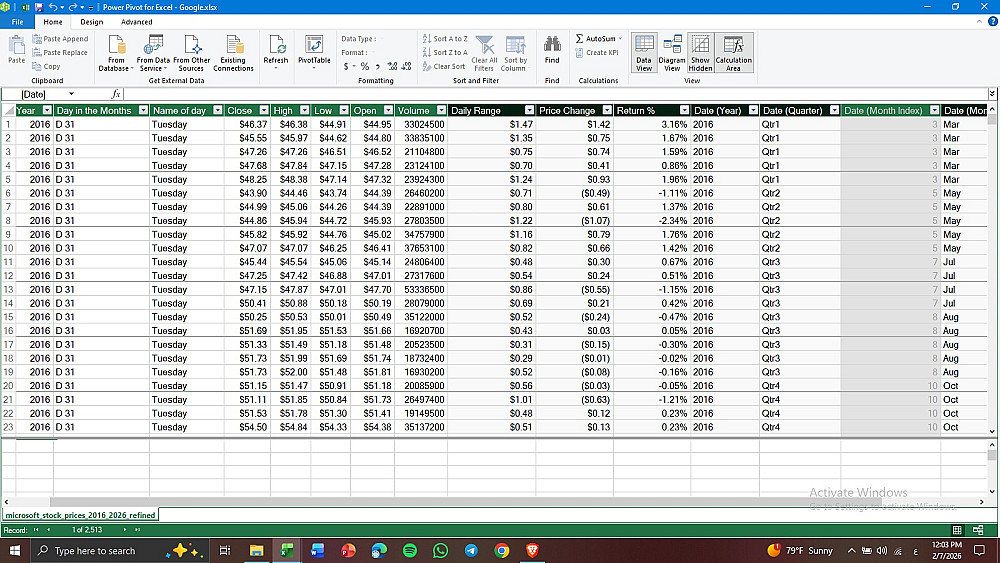Open File Explorer from the taskbar
Image resolution: width=1000 pixels, height=563 pixels.
click(256, 550)
